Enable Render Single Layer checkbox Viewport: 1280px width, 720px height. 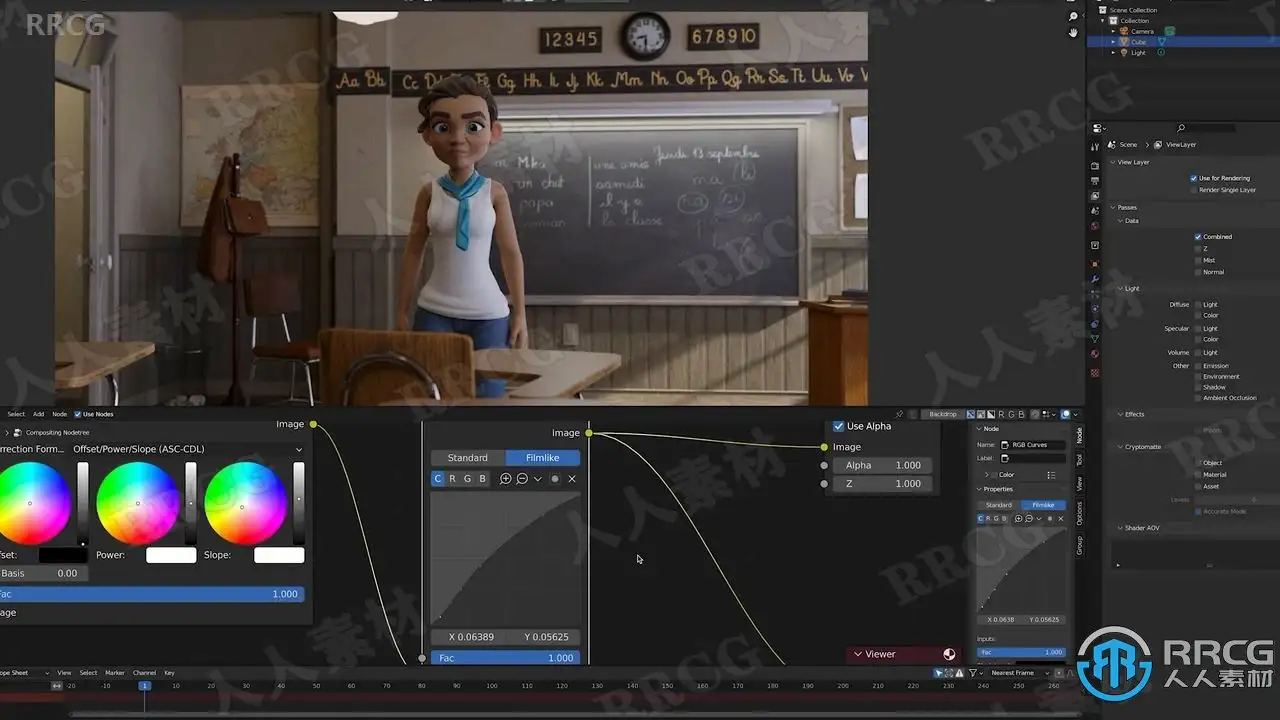1194,190
